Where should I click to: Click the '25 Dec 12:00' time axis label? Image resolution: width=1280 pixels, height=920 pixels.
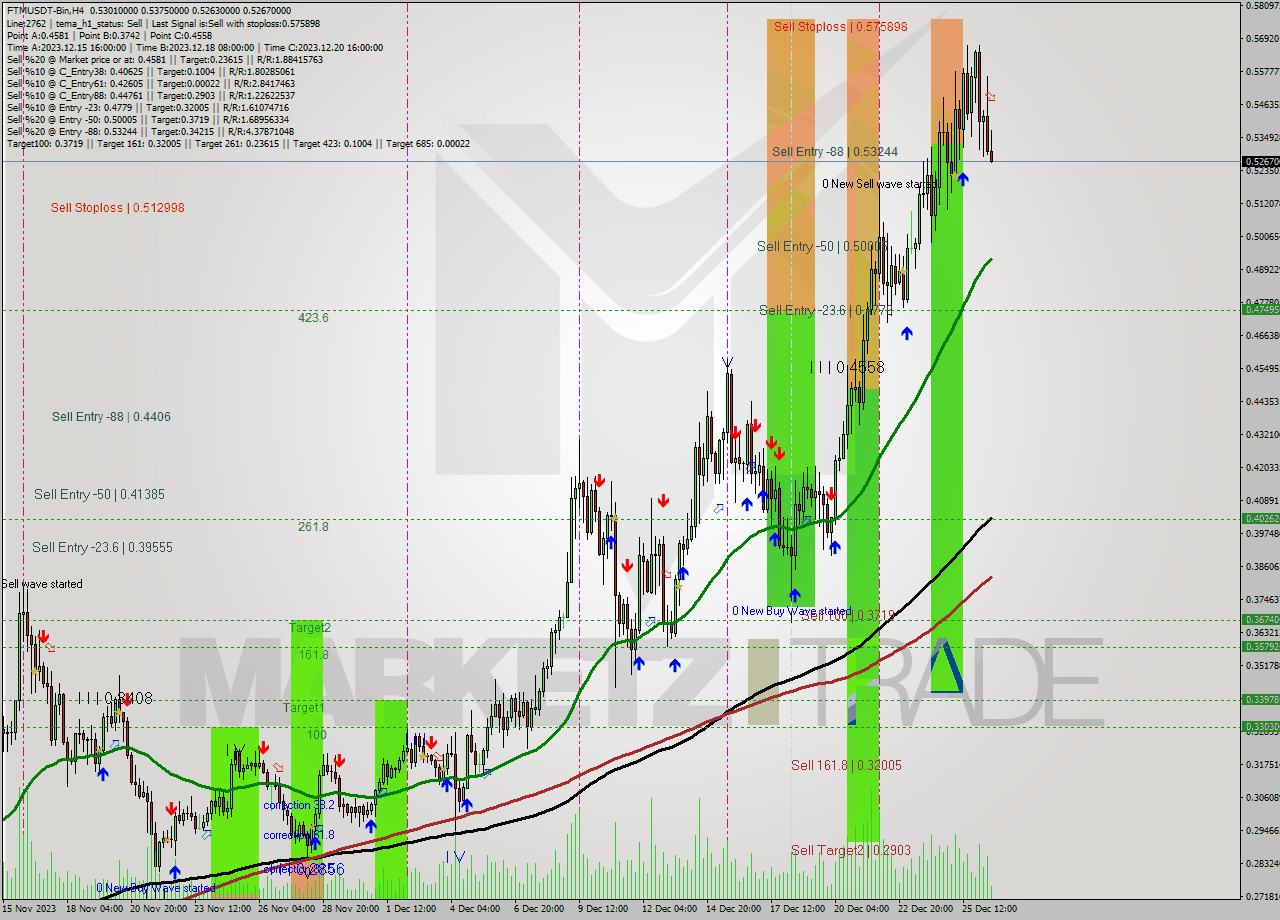[991, 908]
